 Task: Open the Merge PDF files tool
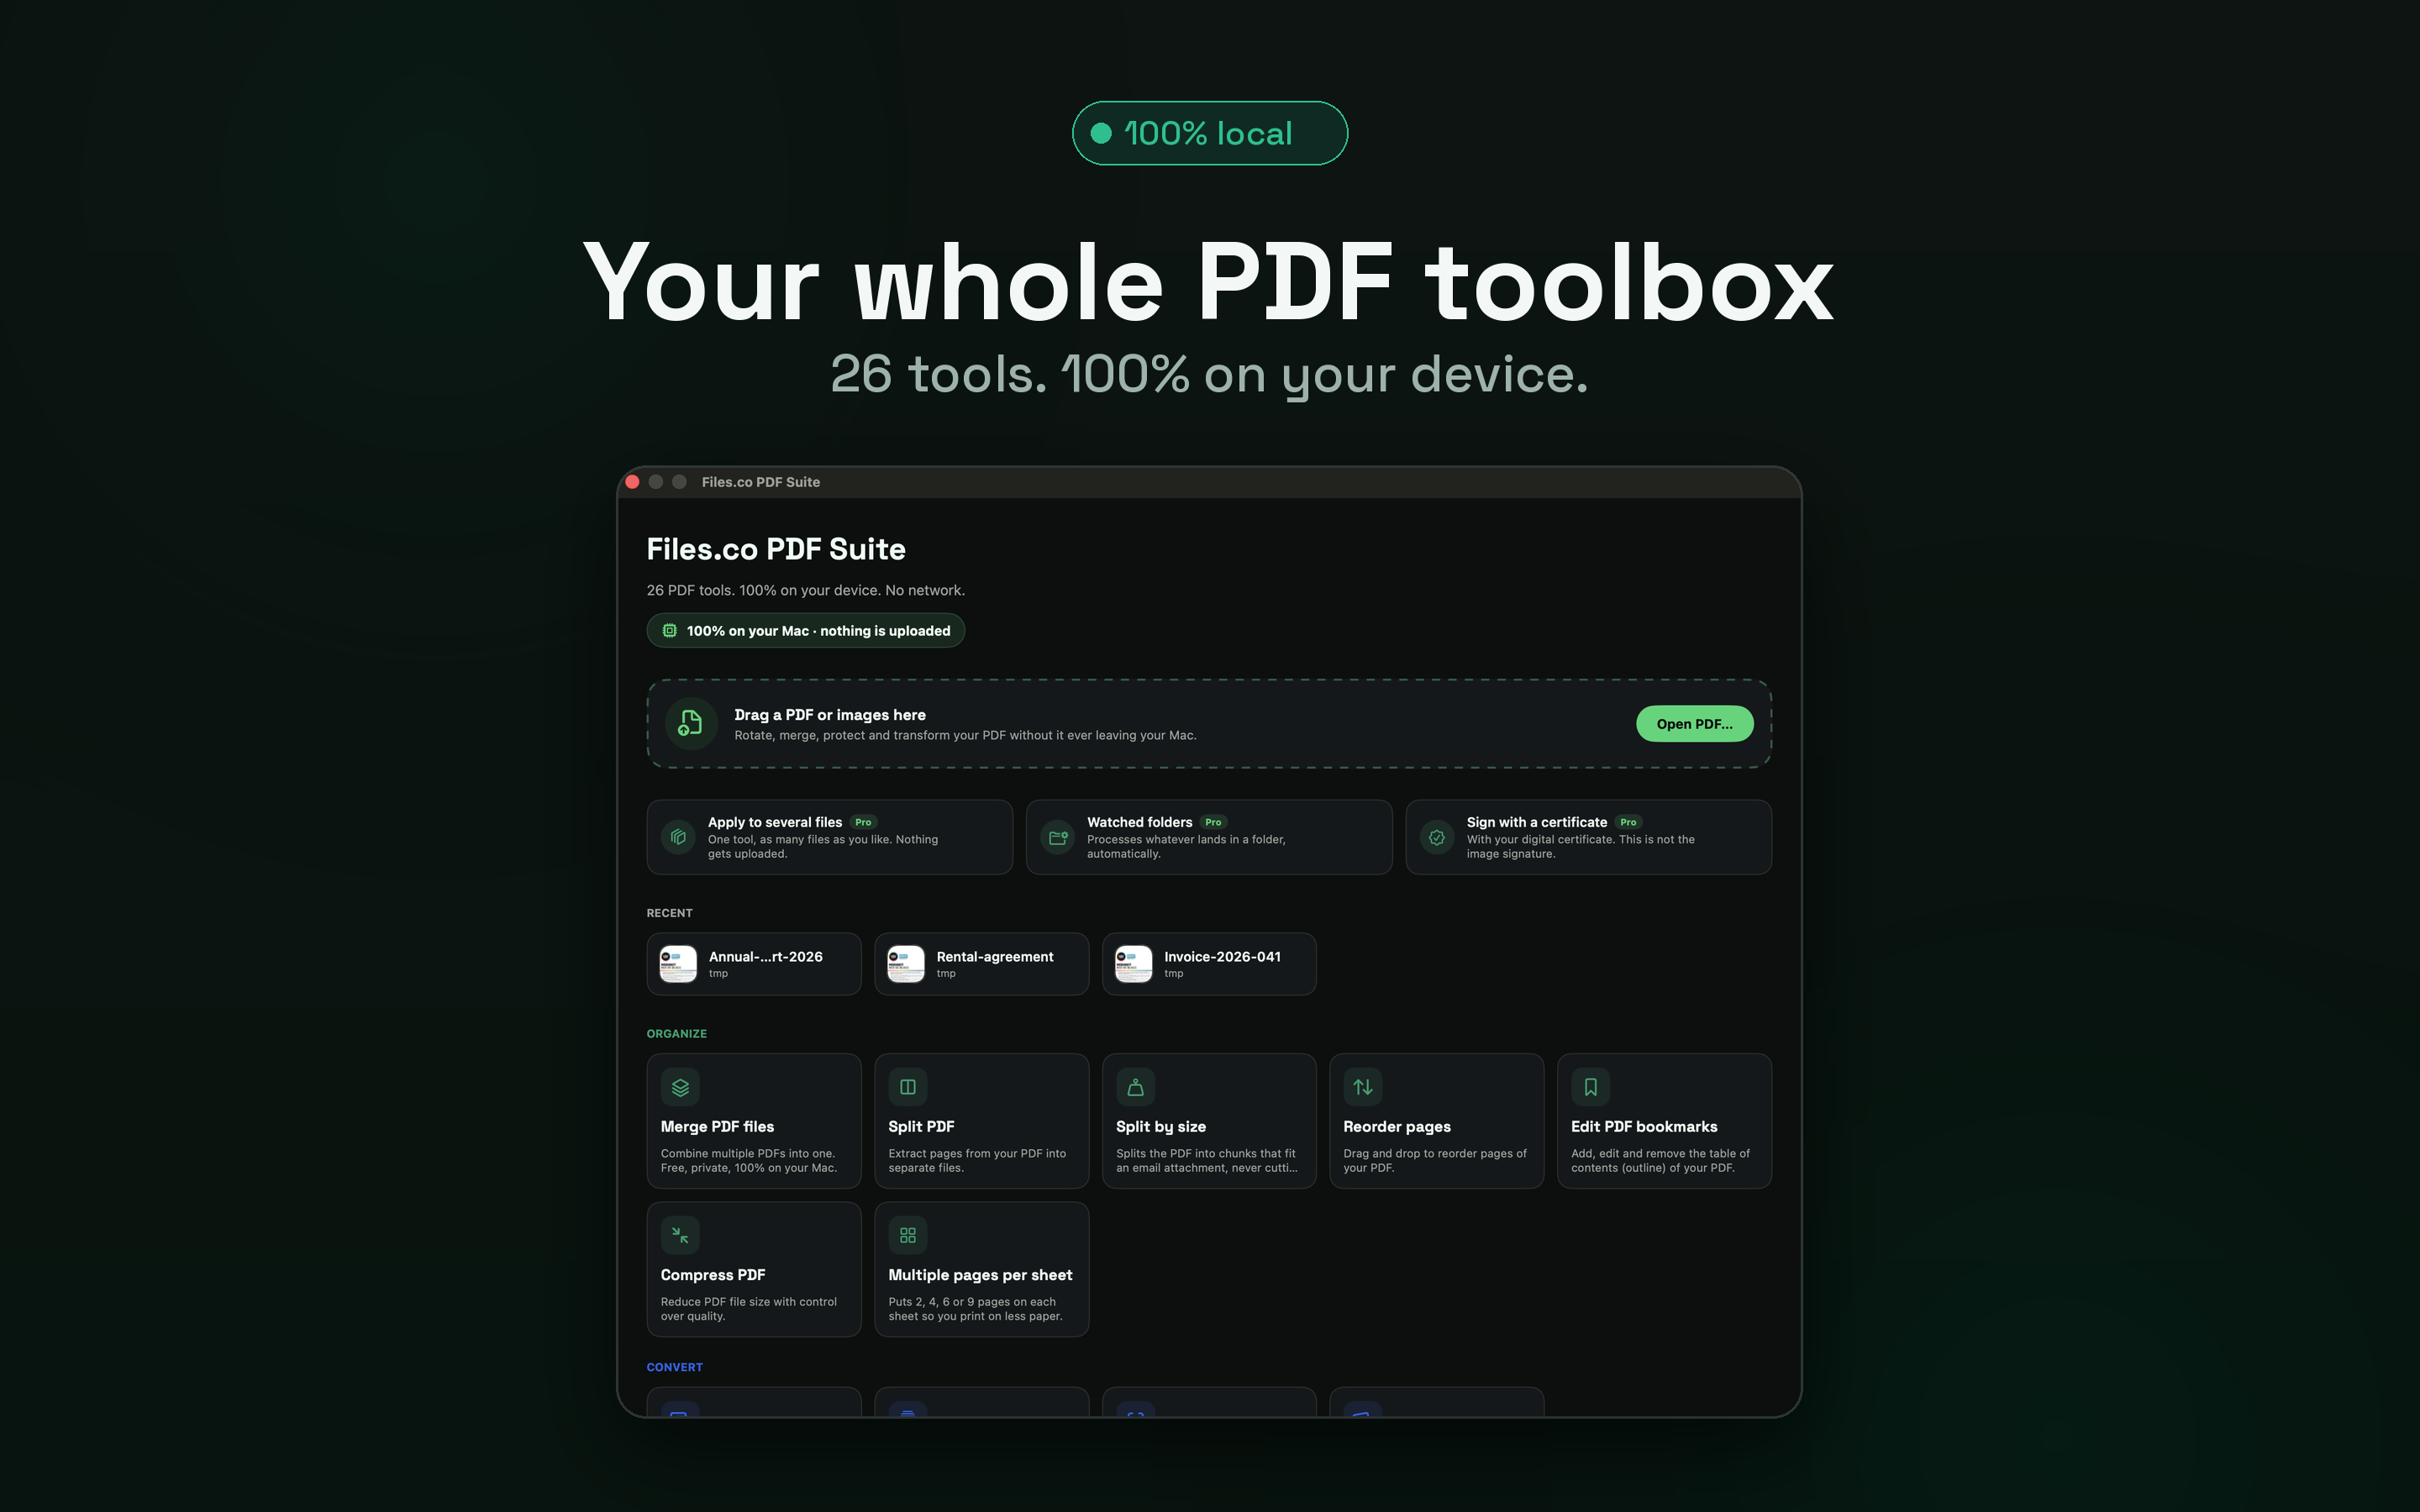click(x=754, y=1121)
